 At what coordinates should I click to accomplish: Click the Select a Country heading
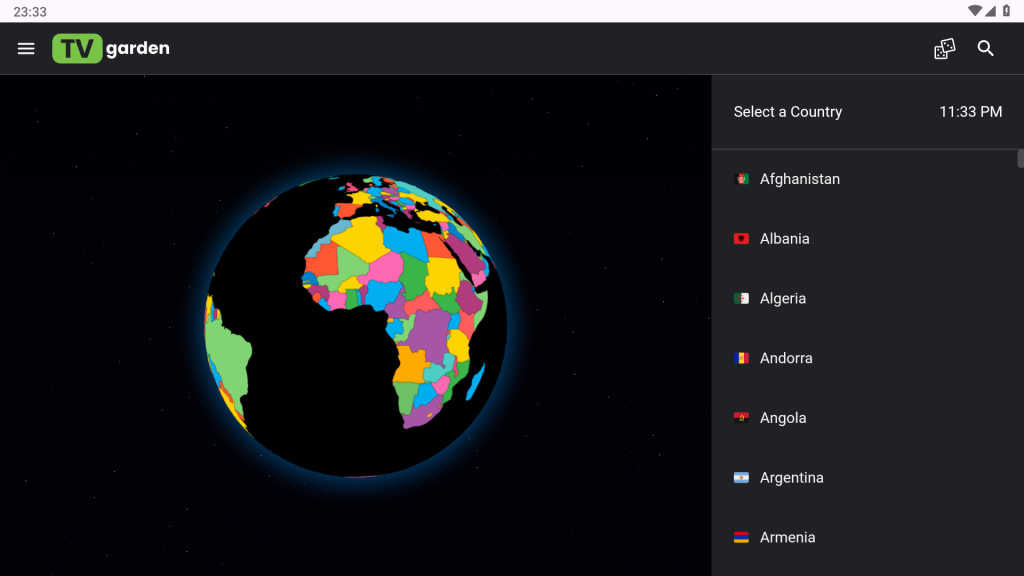788,112
